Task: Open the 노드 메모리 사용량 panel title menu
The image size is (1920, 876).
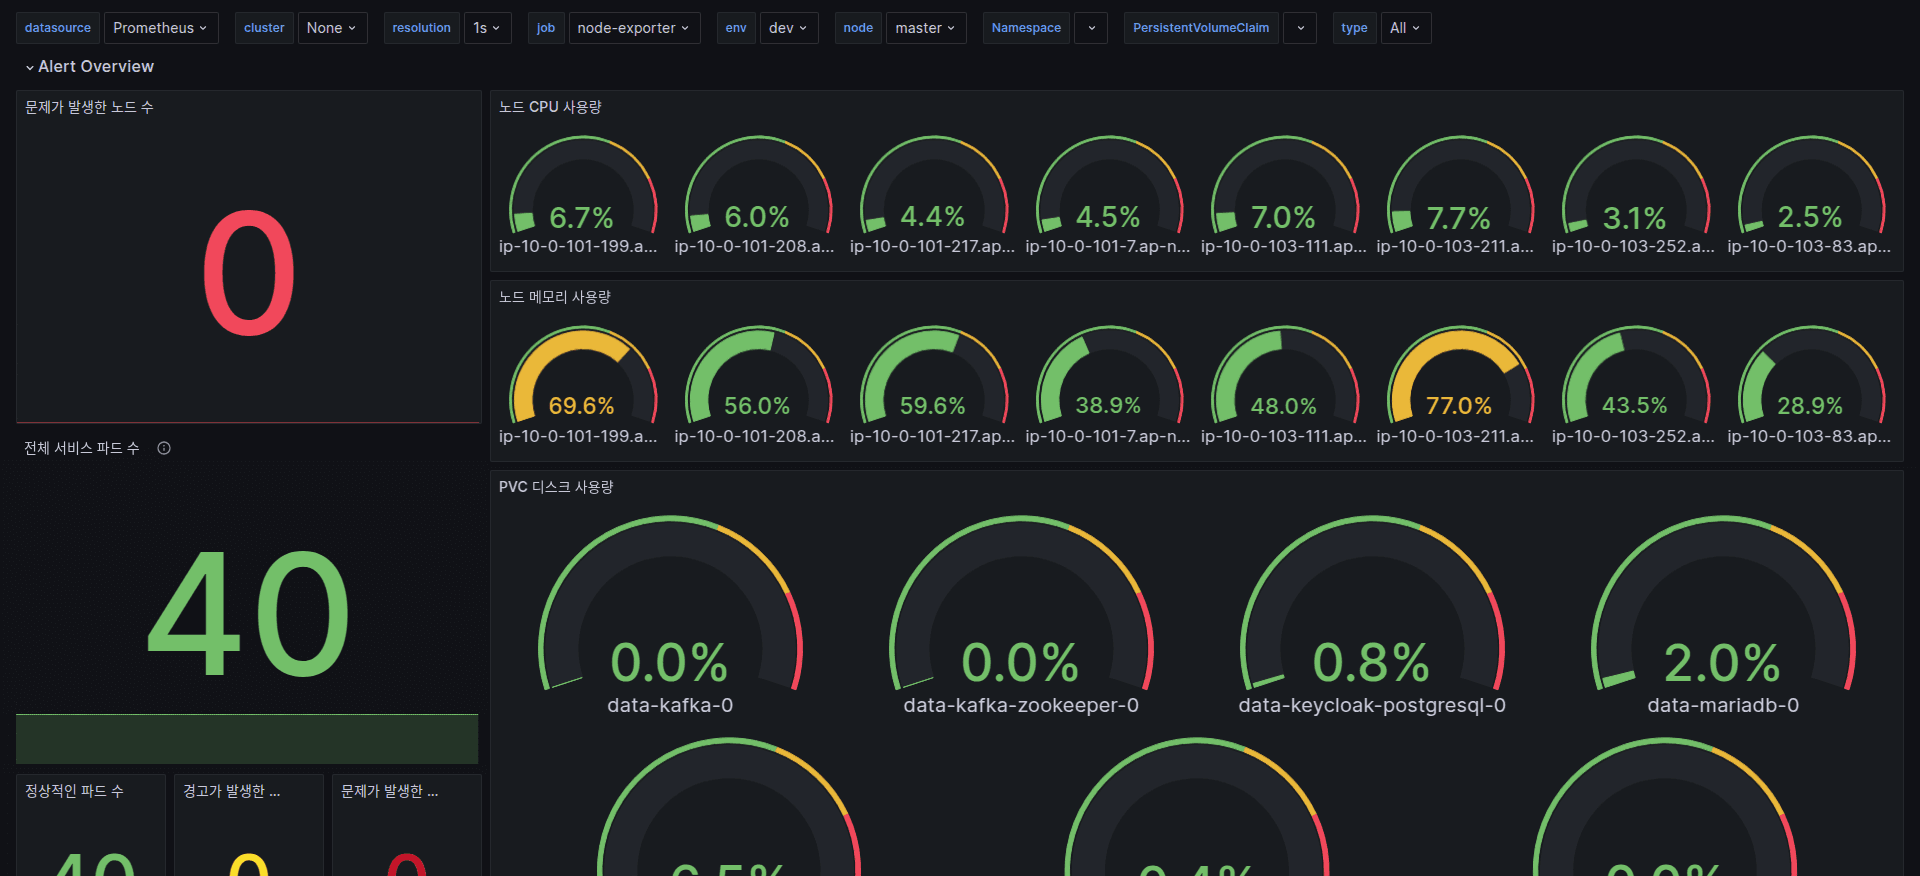Action: pos(554,297)
